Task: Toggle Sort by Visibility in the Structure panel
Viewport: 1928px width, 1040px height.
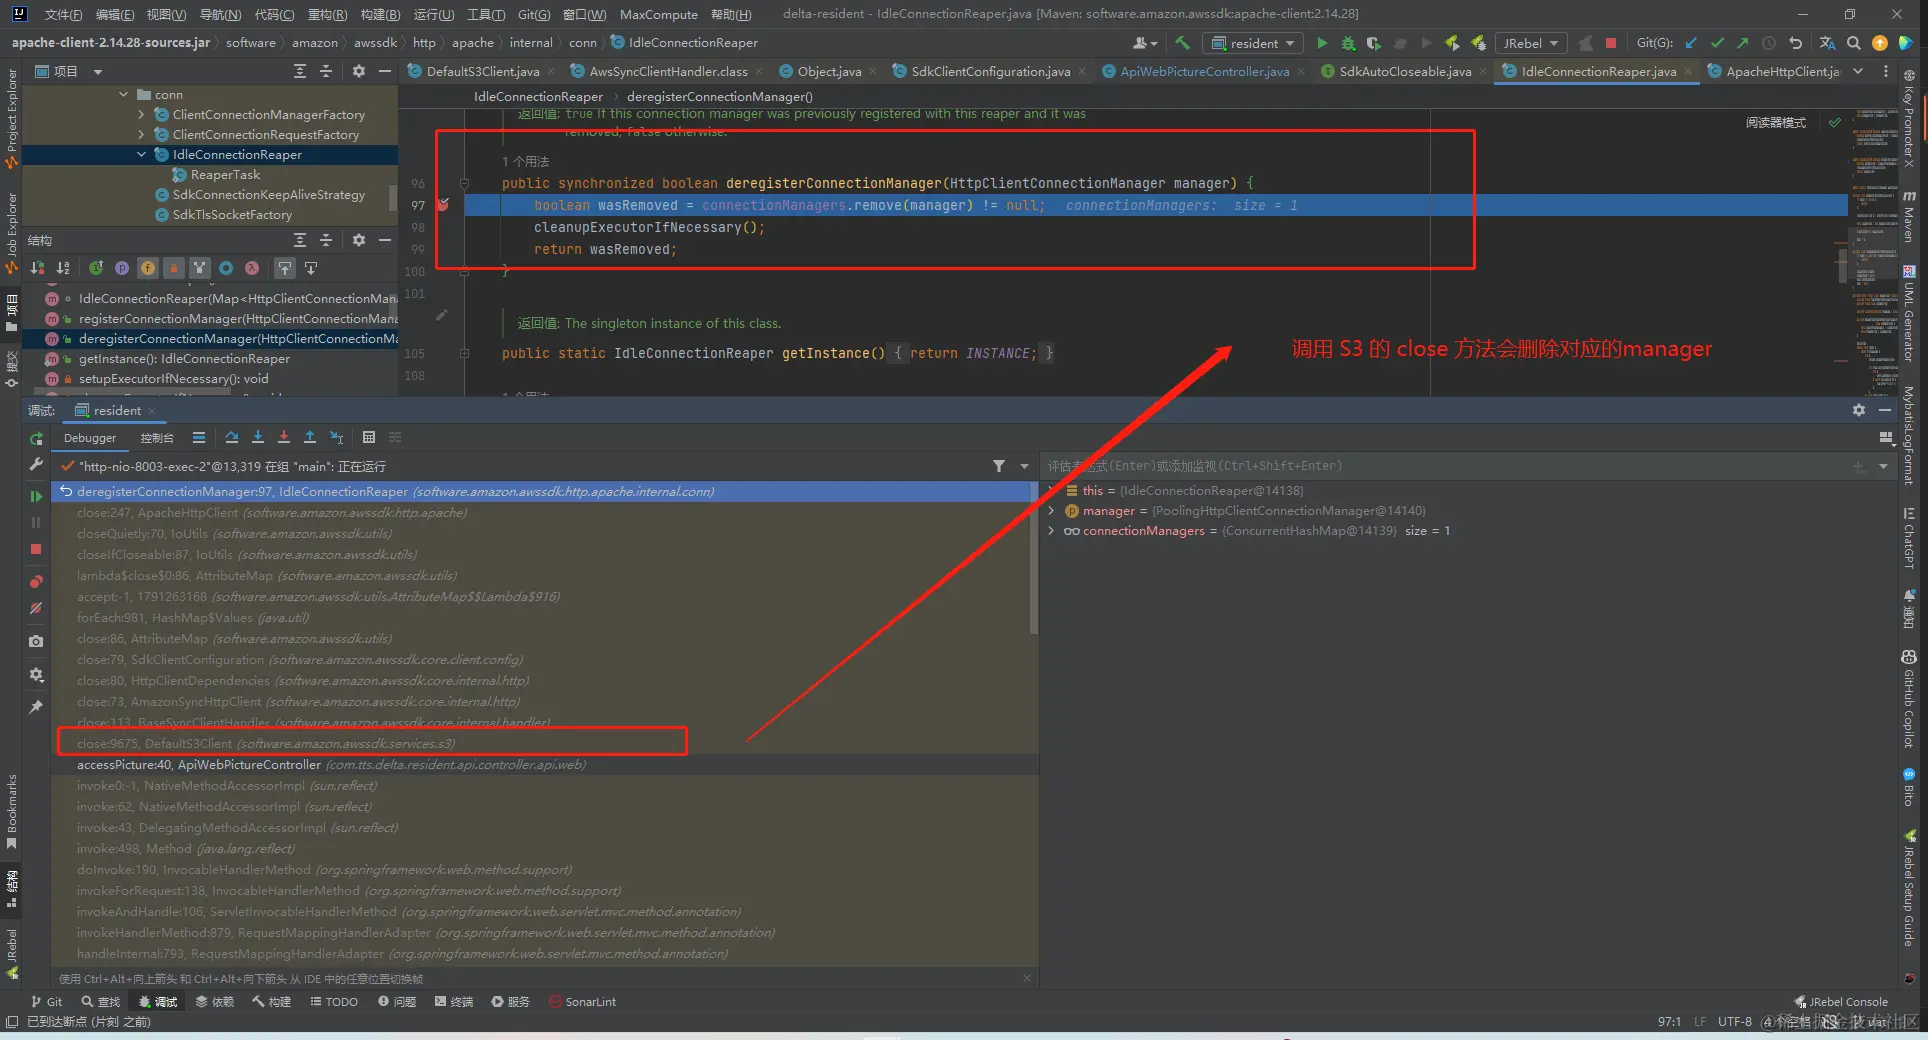Action: pos(37,268)
